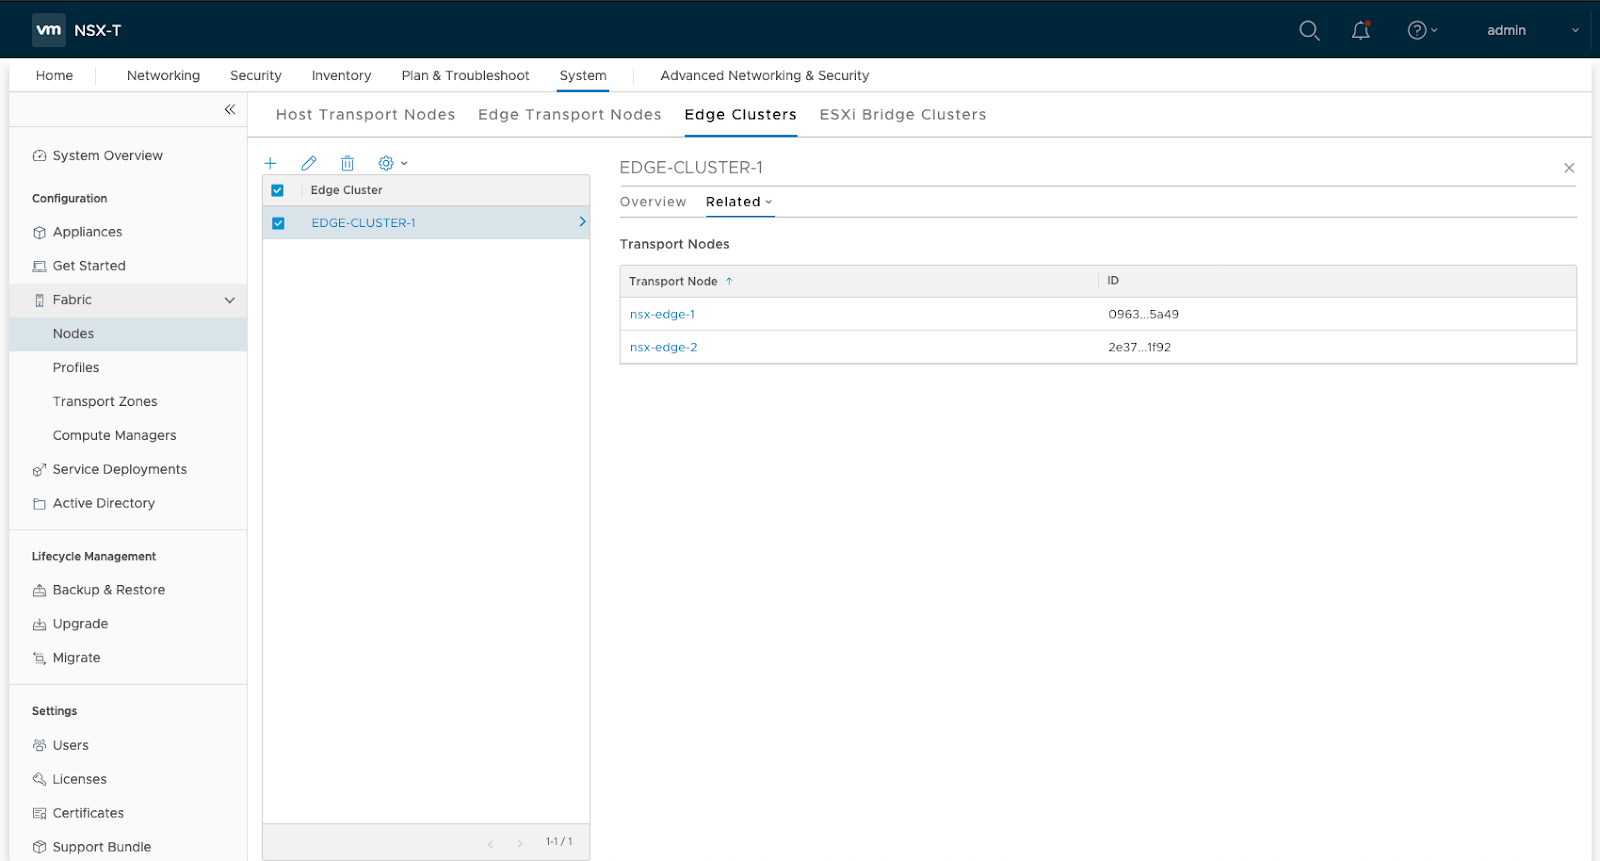Open the Related dropdown tab

click(739, 202)
